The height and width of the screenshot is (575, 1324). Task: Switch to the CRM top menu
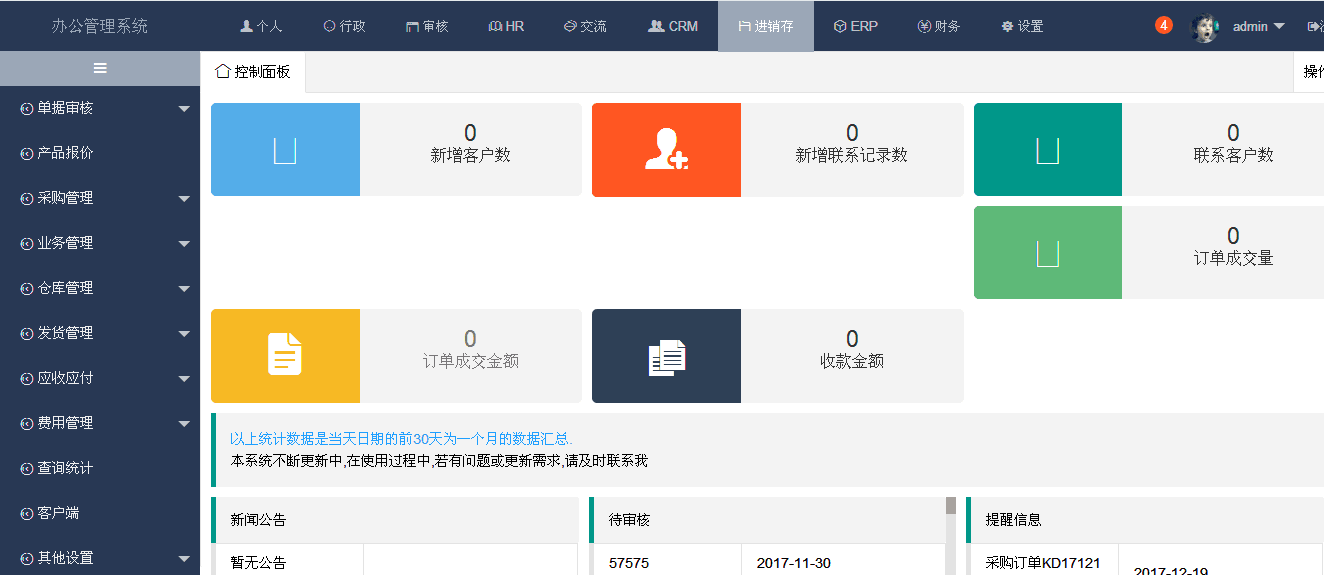[673, 26]
